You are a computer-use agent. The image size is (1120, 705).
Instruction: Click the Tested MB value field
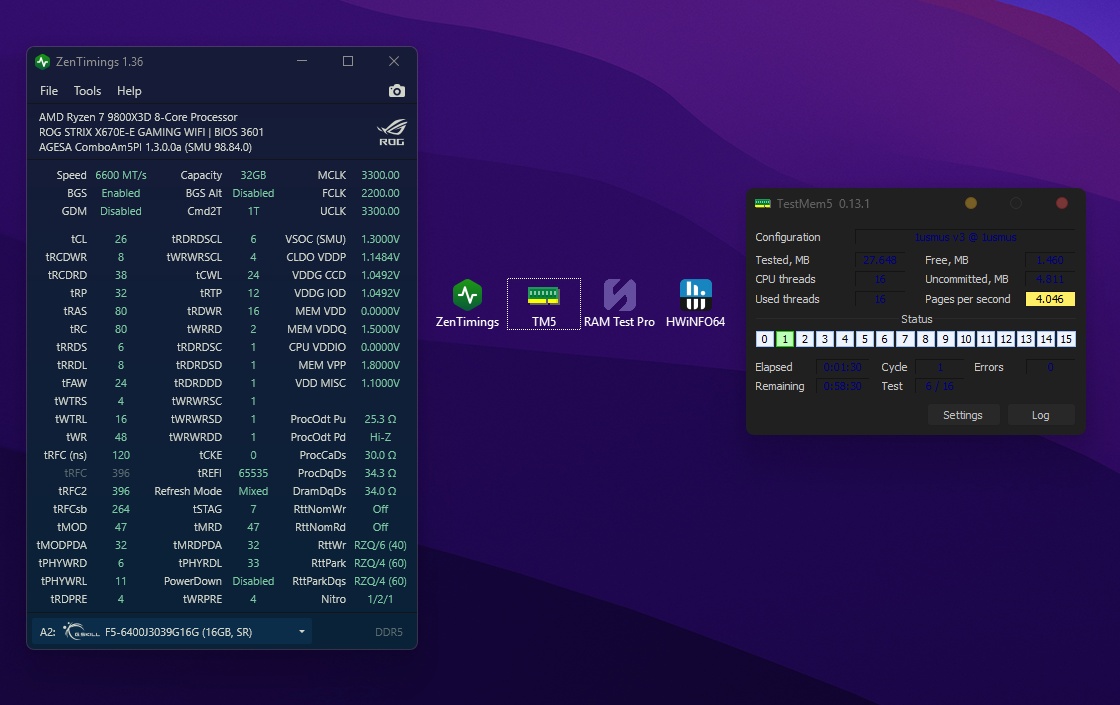879,260
